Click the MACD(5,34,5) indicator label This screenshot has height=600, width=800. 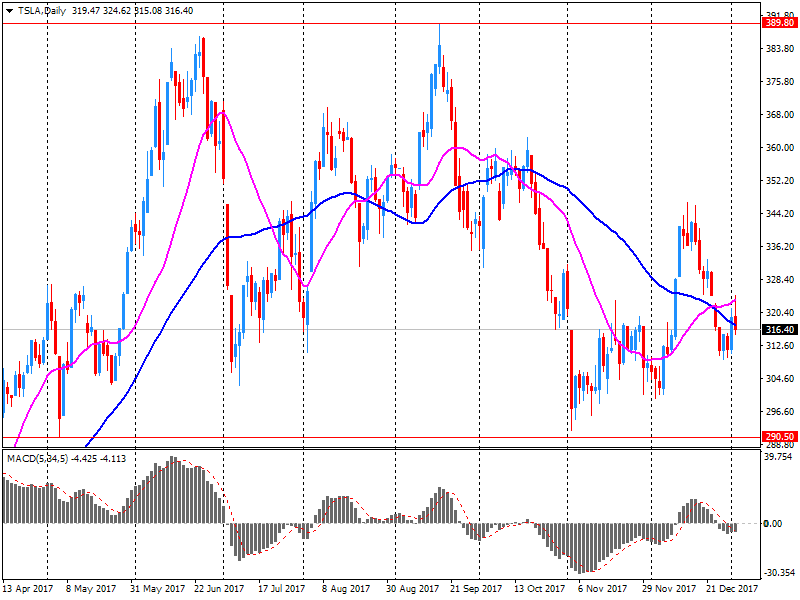pyautogui.click(x=39, y=458)
